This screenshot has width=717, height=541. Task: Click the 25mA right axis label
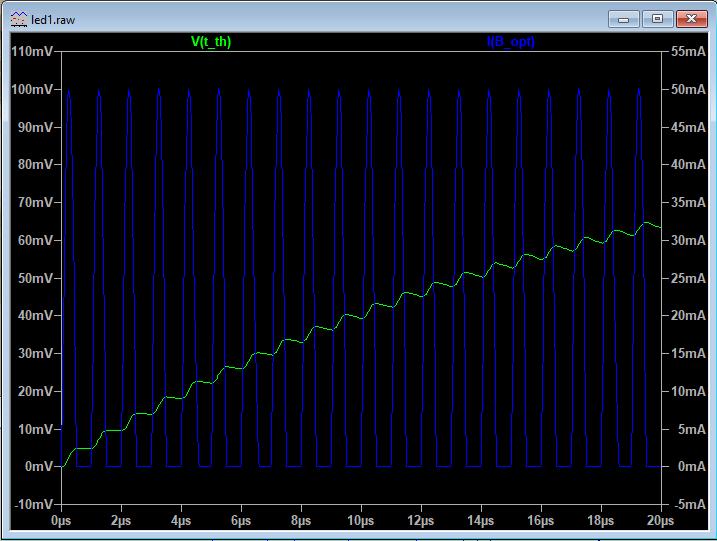688,278
